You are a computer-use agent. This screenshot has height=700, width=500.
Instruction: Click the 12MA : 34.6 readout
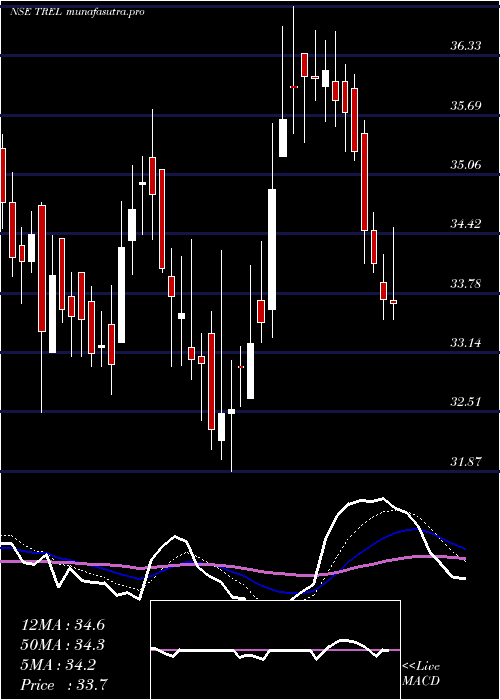pos(63,625)
